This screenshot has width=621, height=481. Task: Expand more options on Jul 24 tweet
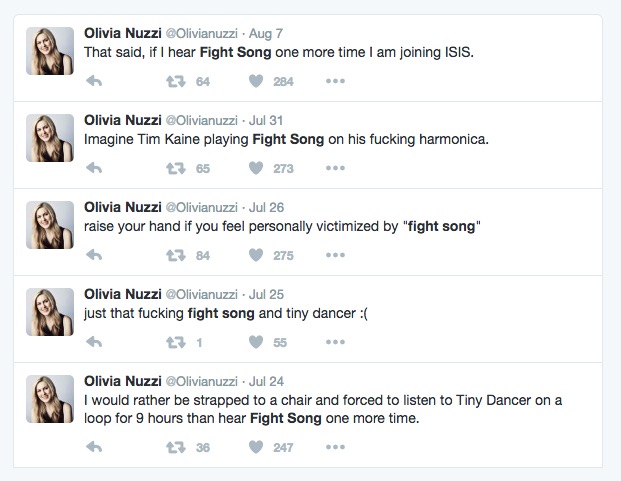(x=335, y=447)
